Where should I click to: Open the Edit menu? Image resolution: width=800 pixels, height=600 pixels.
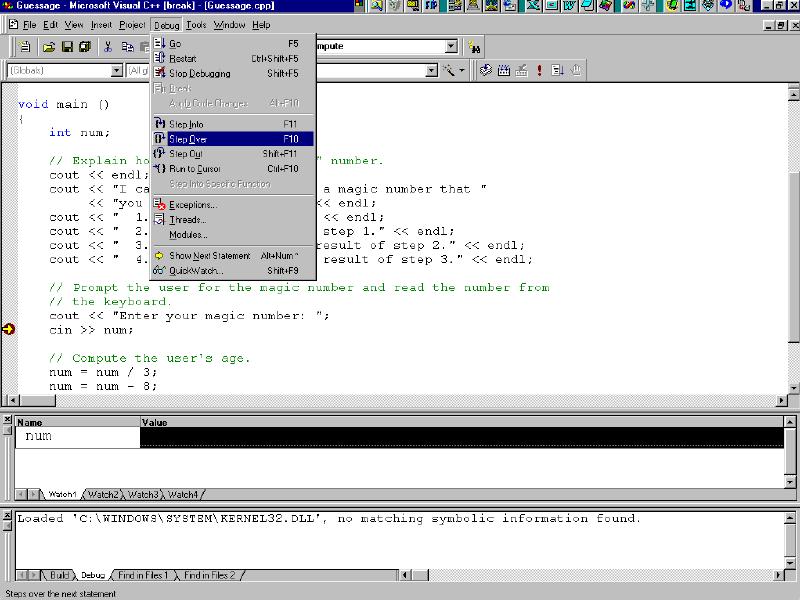(x=51, y=24)
